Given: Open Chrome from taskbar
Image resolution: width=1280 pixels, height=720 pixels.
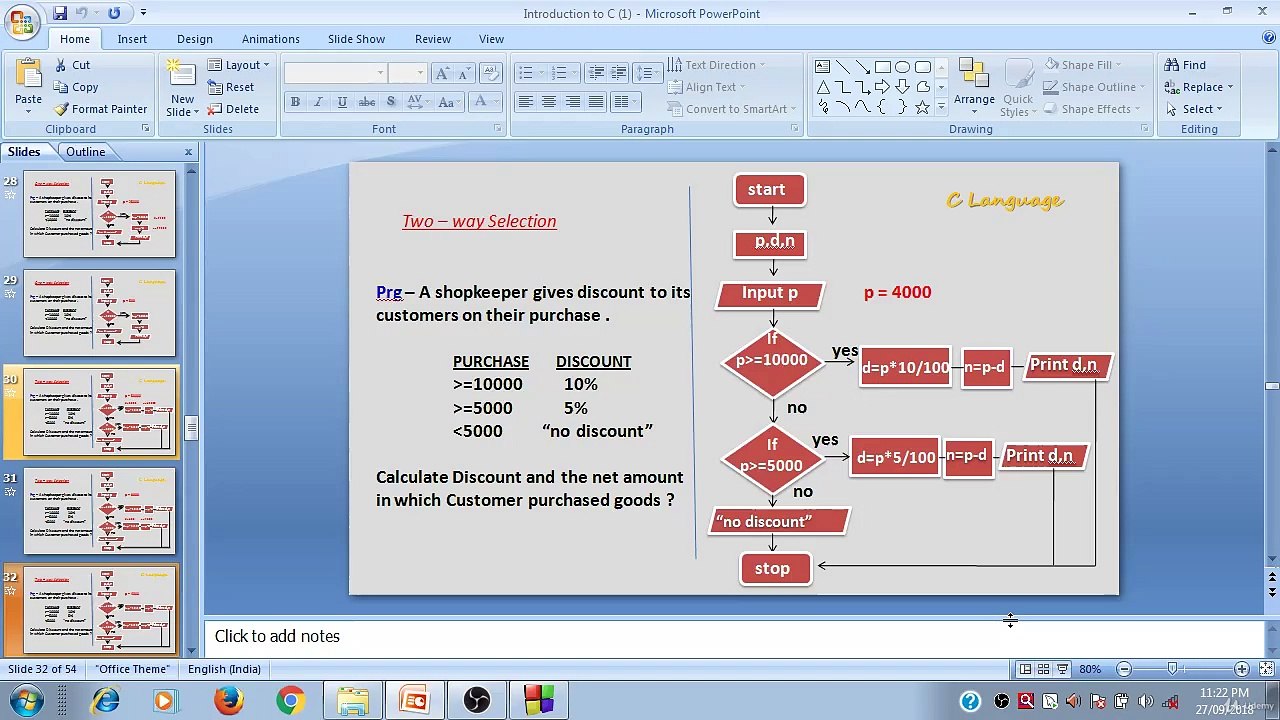Looking at the screenshot, I should 290,701.
